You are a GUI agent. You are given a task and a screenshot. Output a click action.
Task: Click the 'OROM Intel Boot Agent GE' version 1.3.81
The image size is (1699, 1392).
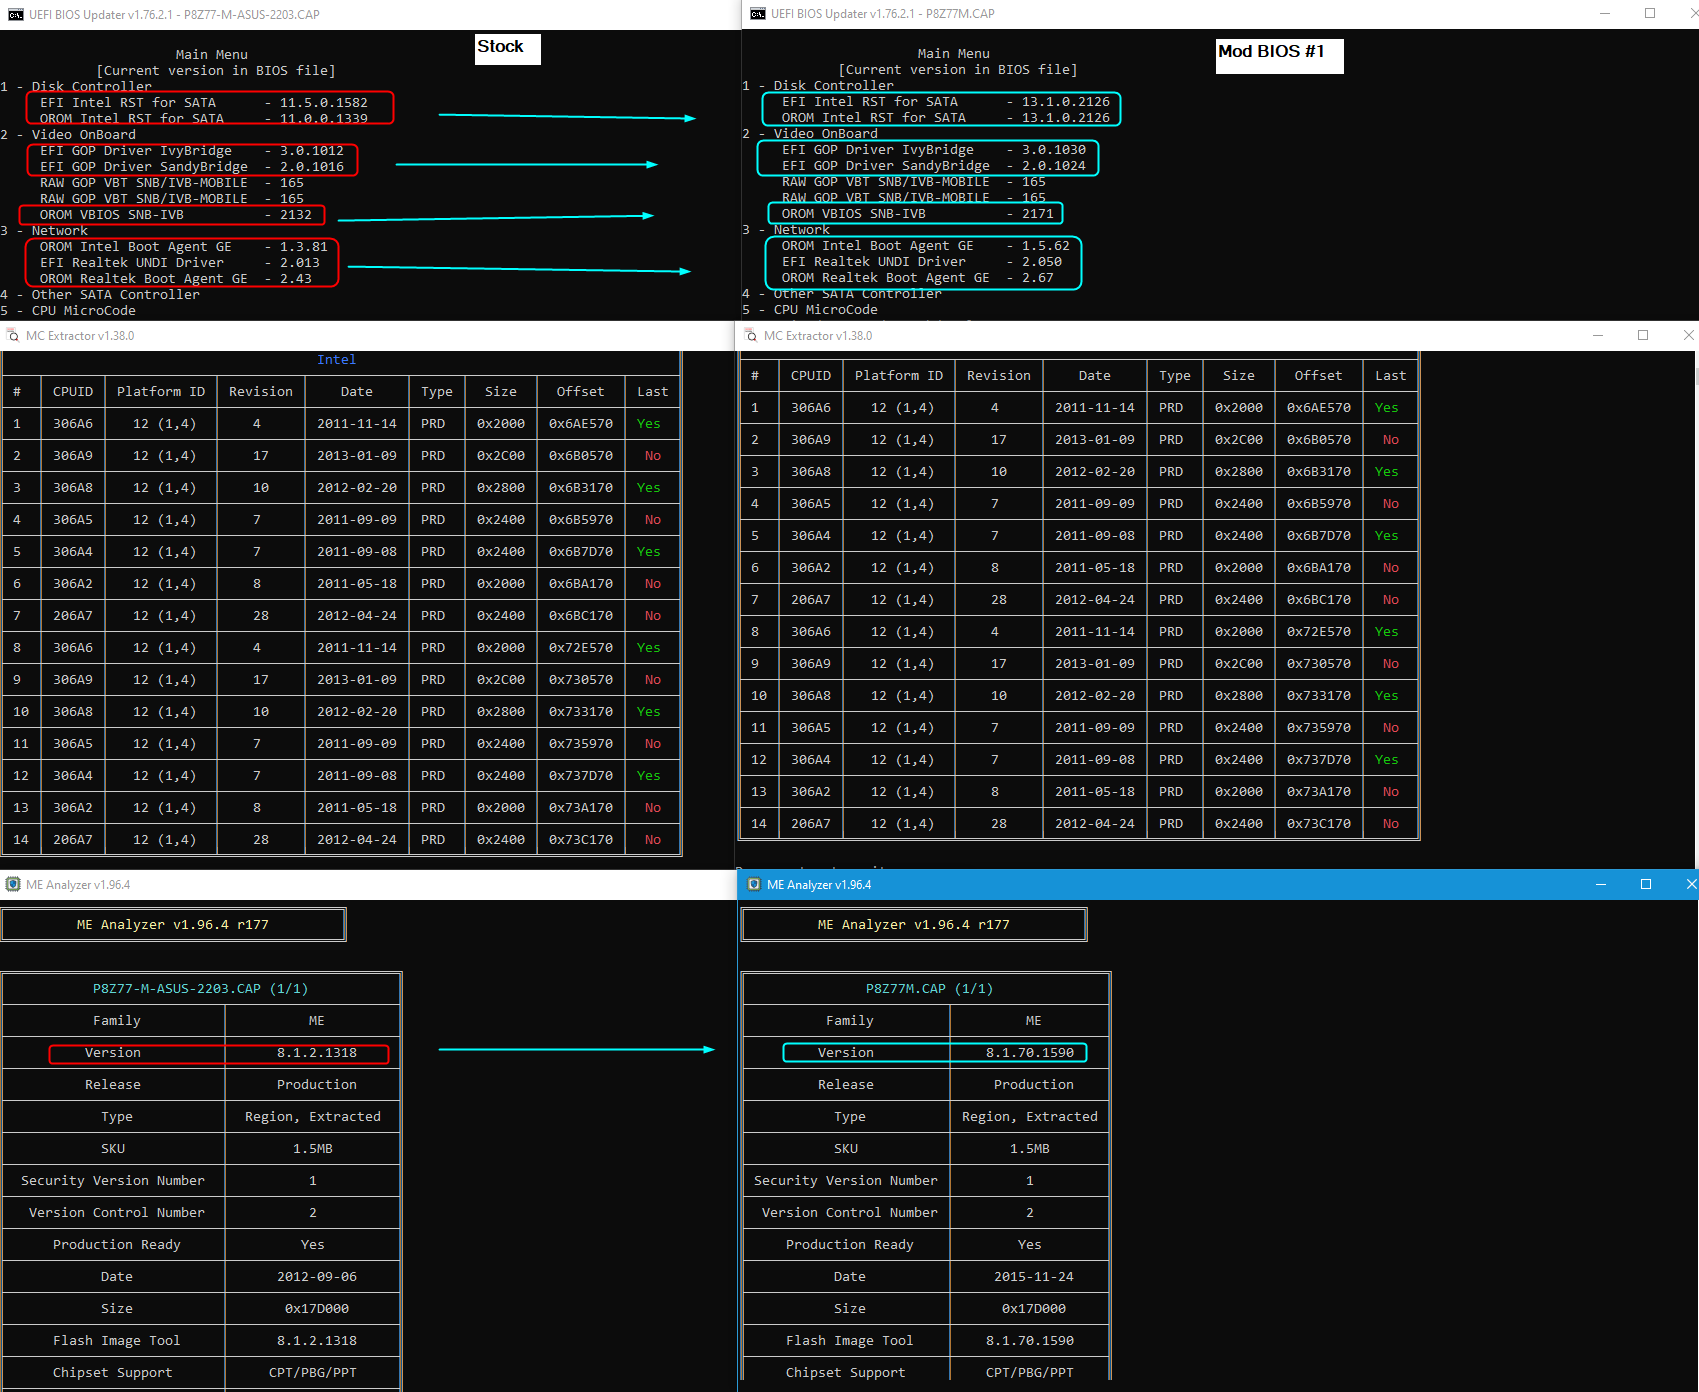coord(304,247)
